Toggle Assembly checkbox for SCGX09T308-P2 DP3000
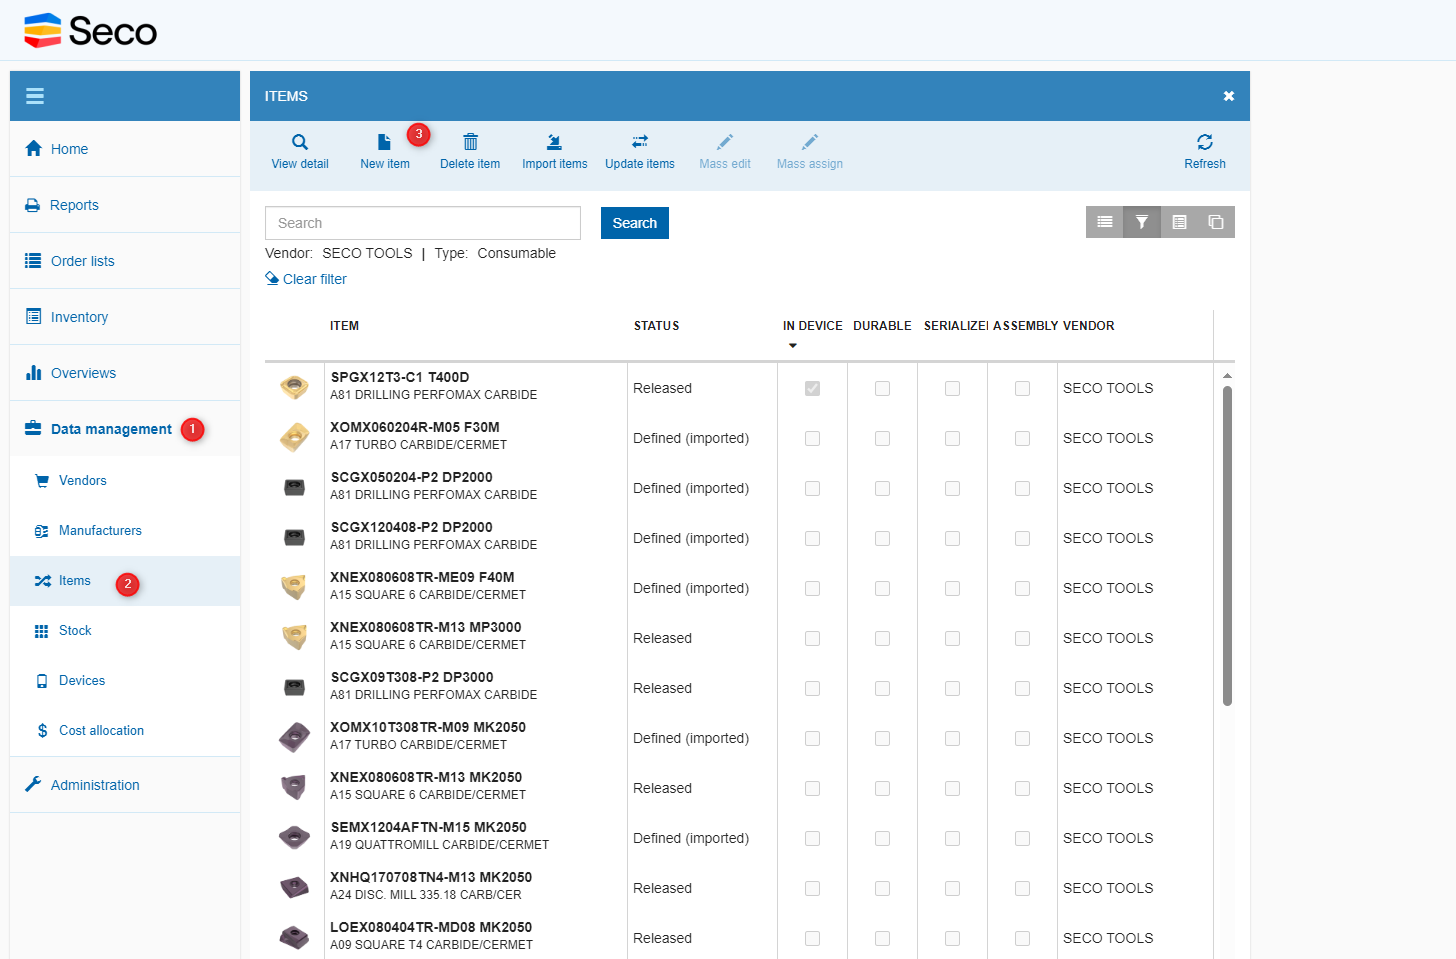Image resolution: width=1456 pixels, height=959 pixels. click(1022, 688)
